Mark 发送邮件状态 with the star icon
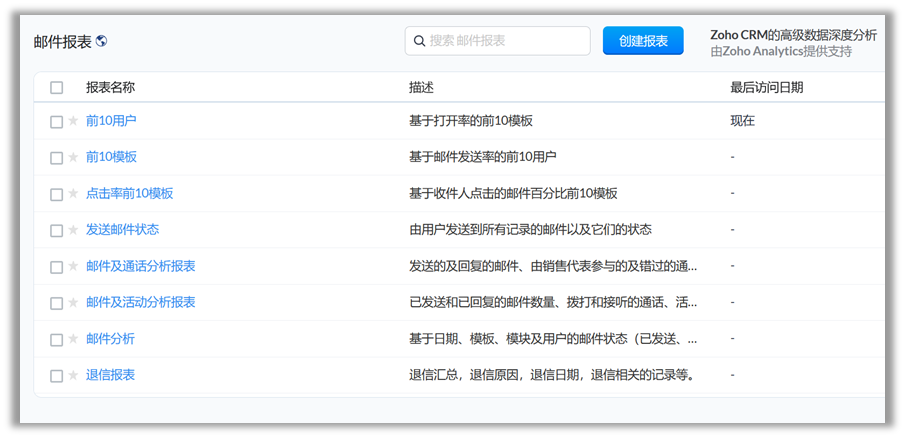Screen dimensions: 905x438 [x=73, y=230]
